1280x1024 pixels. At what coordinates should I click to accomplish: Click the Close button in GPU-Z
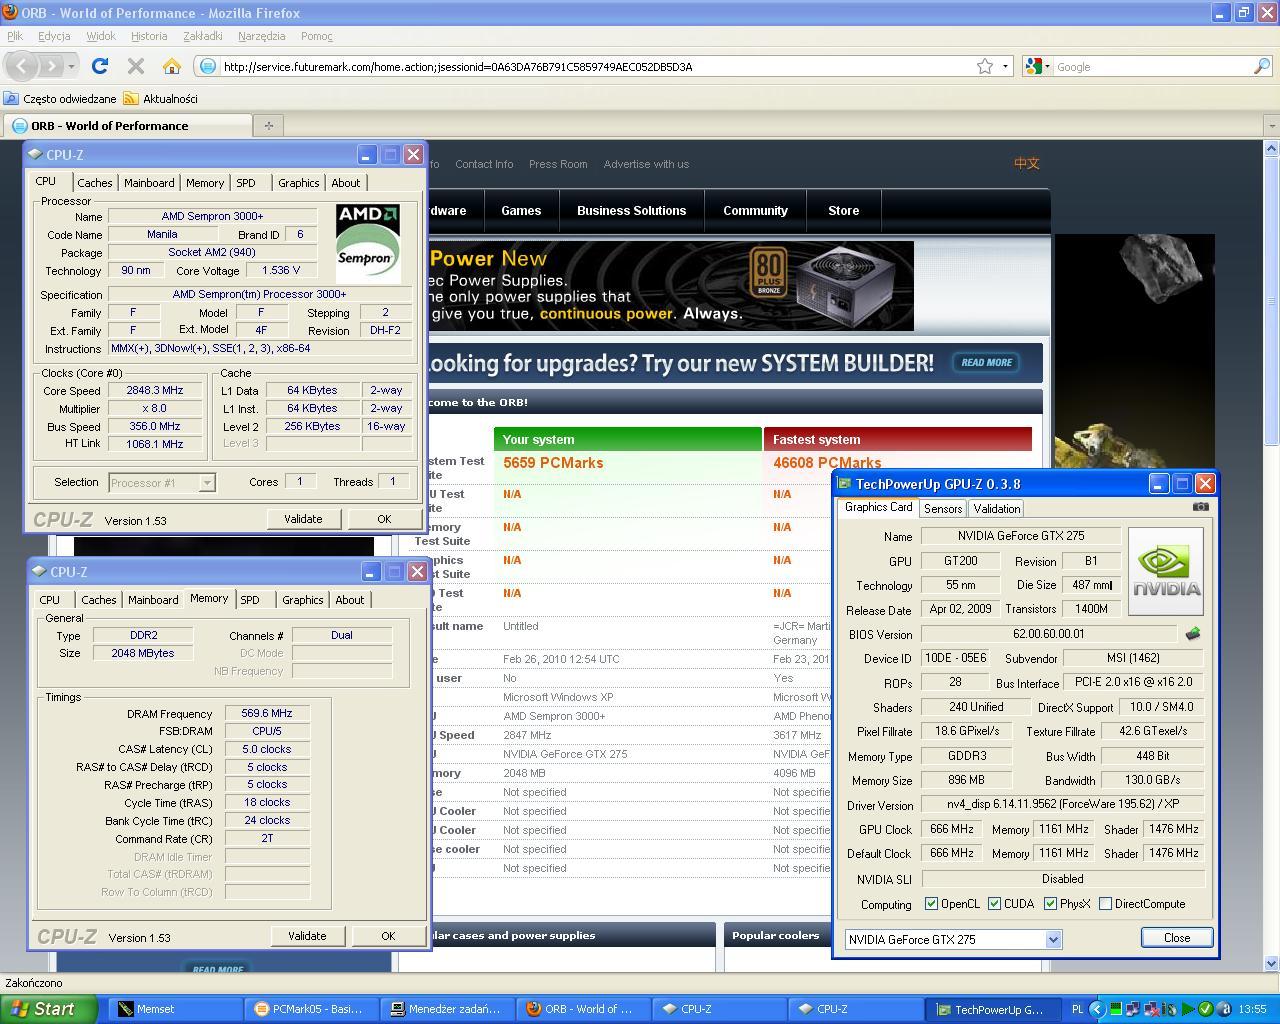pyautogui.click(x=1177, y=938)
